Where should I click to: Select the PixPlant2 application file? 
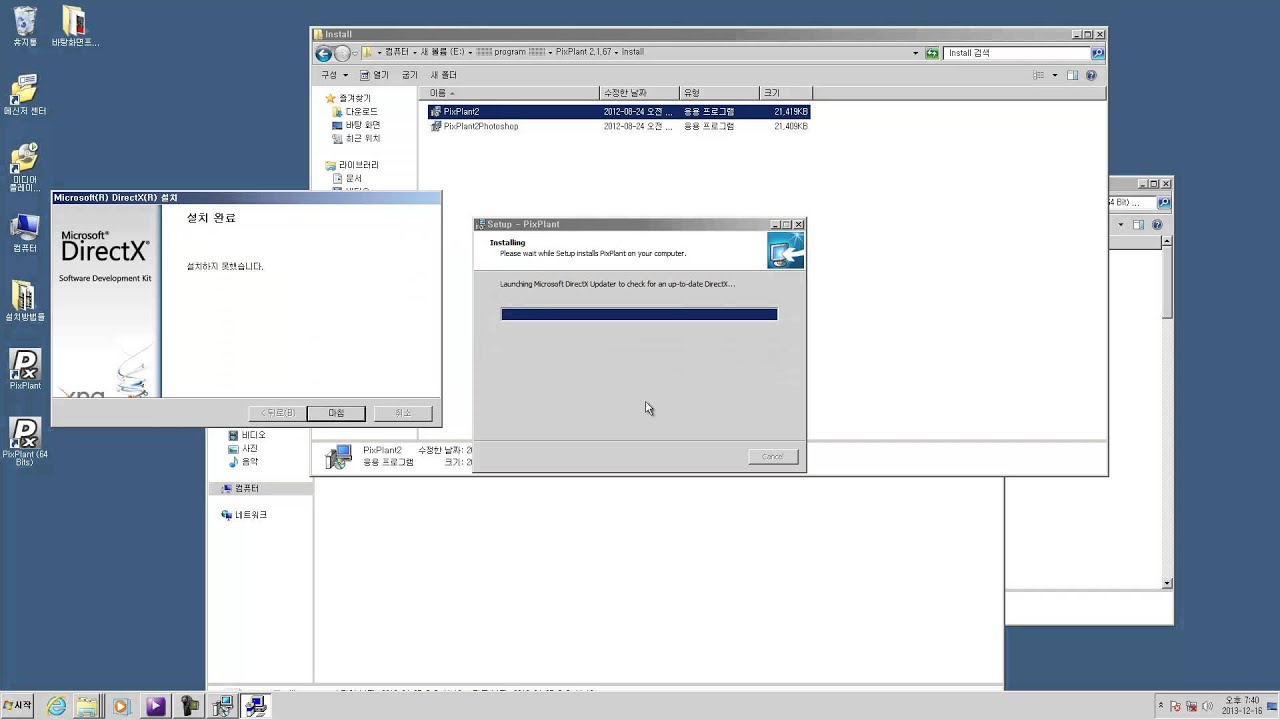pos(619,112)
